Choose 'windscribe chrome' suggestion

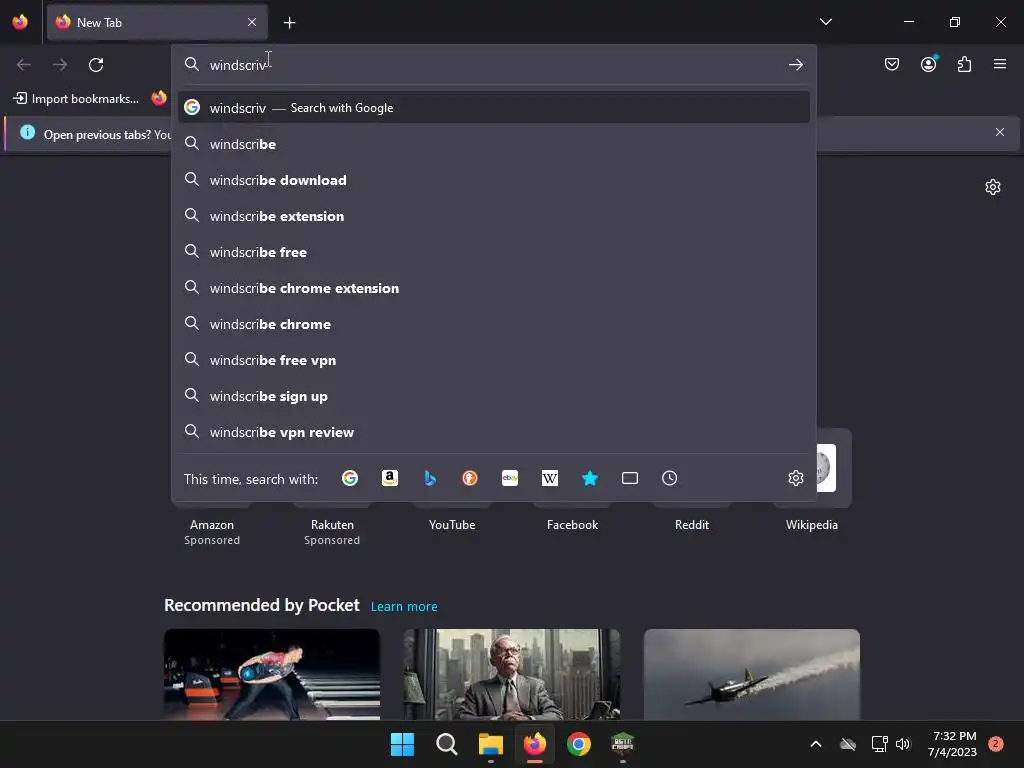(x=494, y=324)
